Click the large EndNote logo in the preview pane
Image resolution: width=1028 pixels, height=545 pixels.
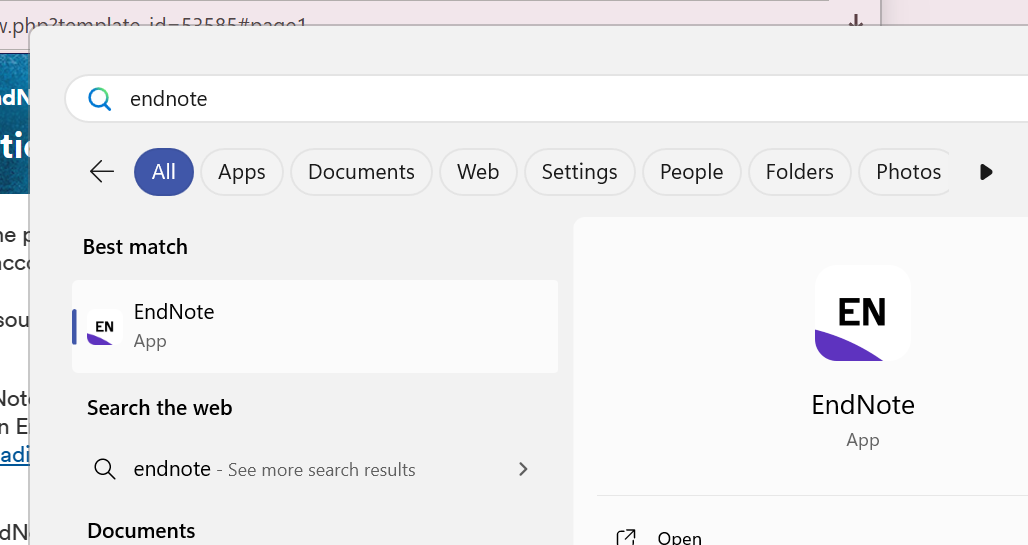tap(862, 313)
